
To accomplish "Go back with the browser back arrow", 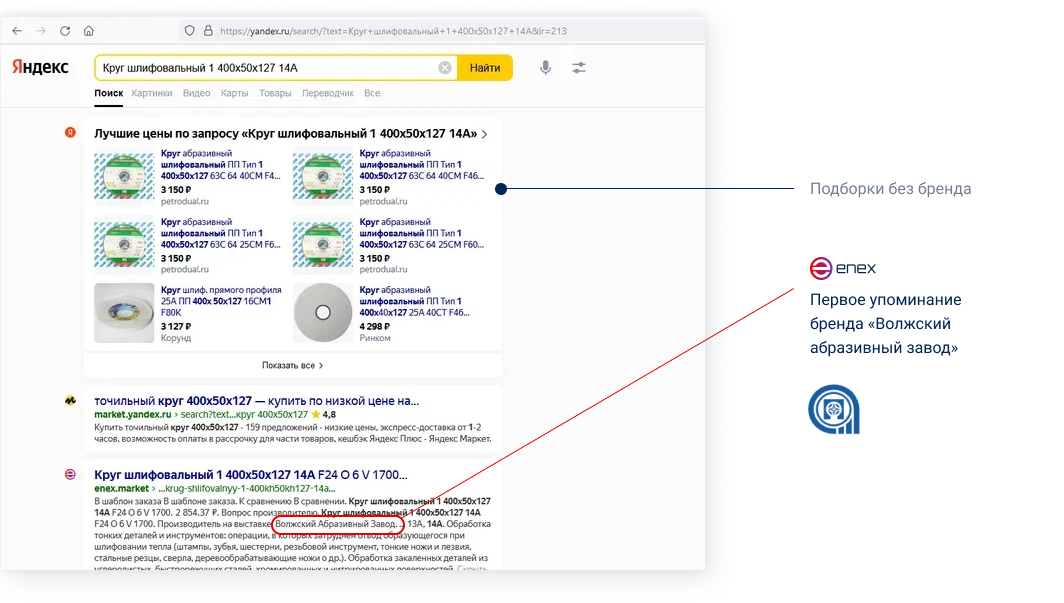I will point(17,31).
